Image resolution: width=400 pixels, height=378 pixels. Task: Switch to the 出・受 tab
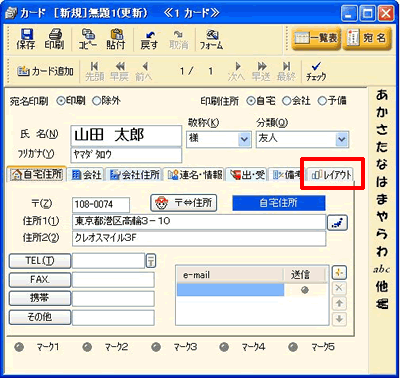[247, 175]
